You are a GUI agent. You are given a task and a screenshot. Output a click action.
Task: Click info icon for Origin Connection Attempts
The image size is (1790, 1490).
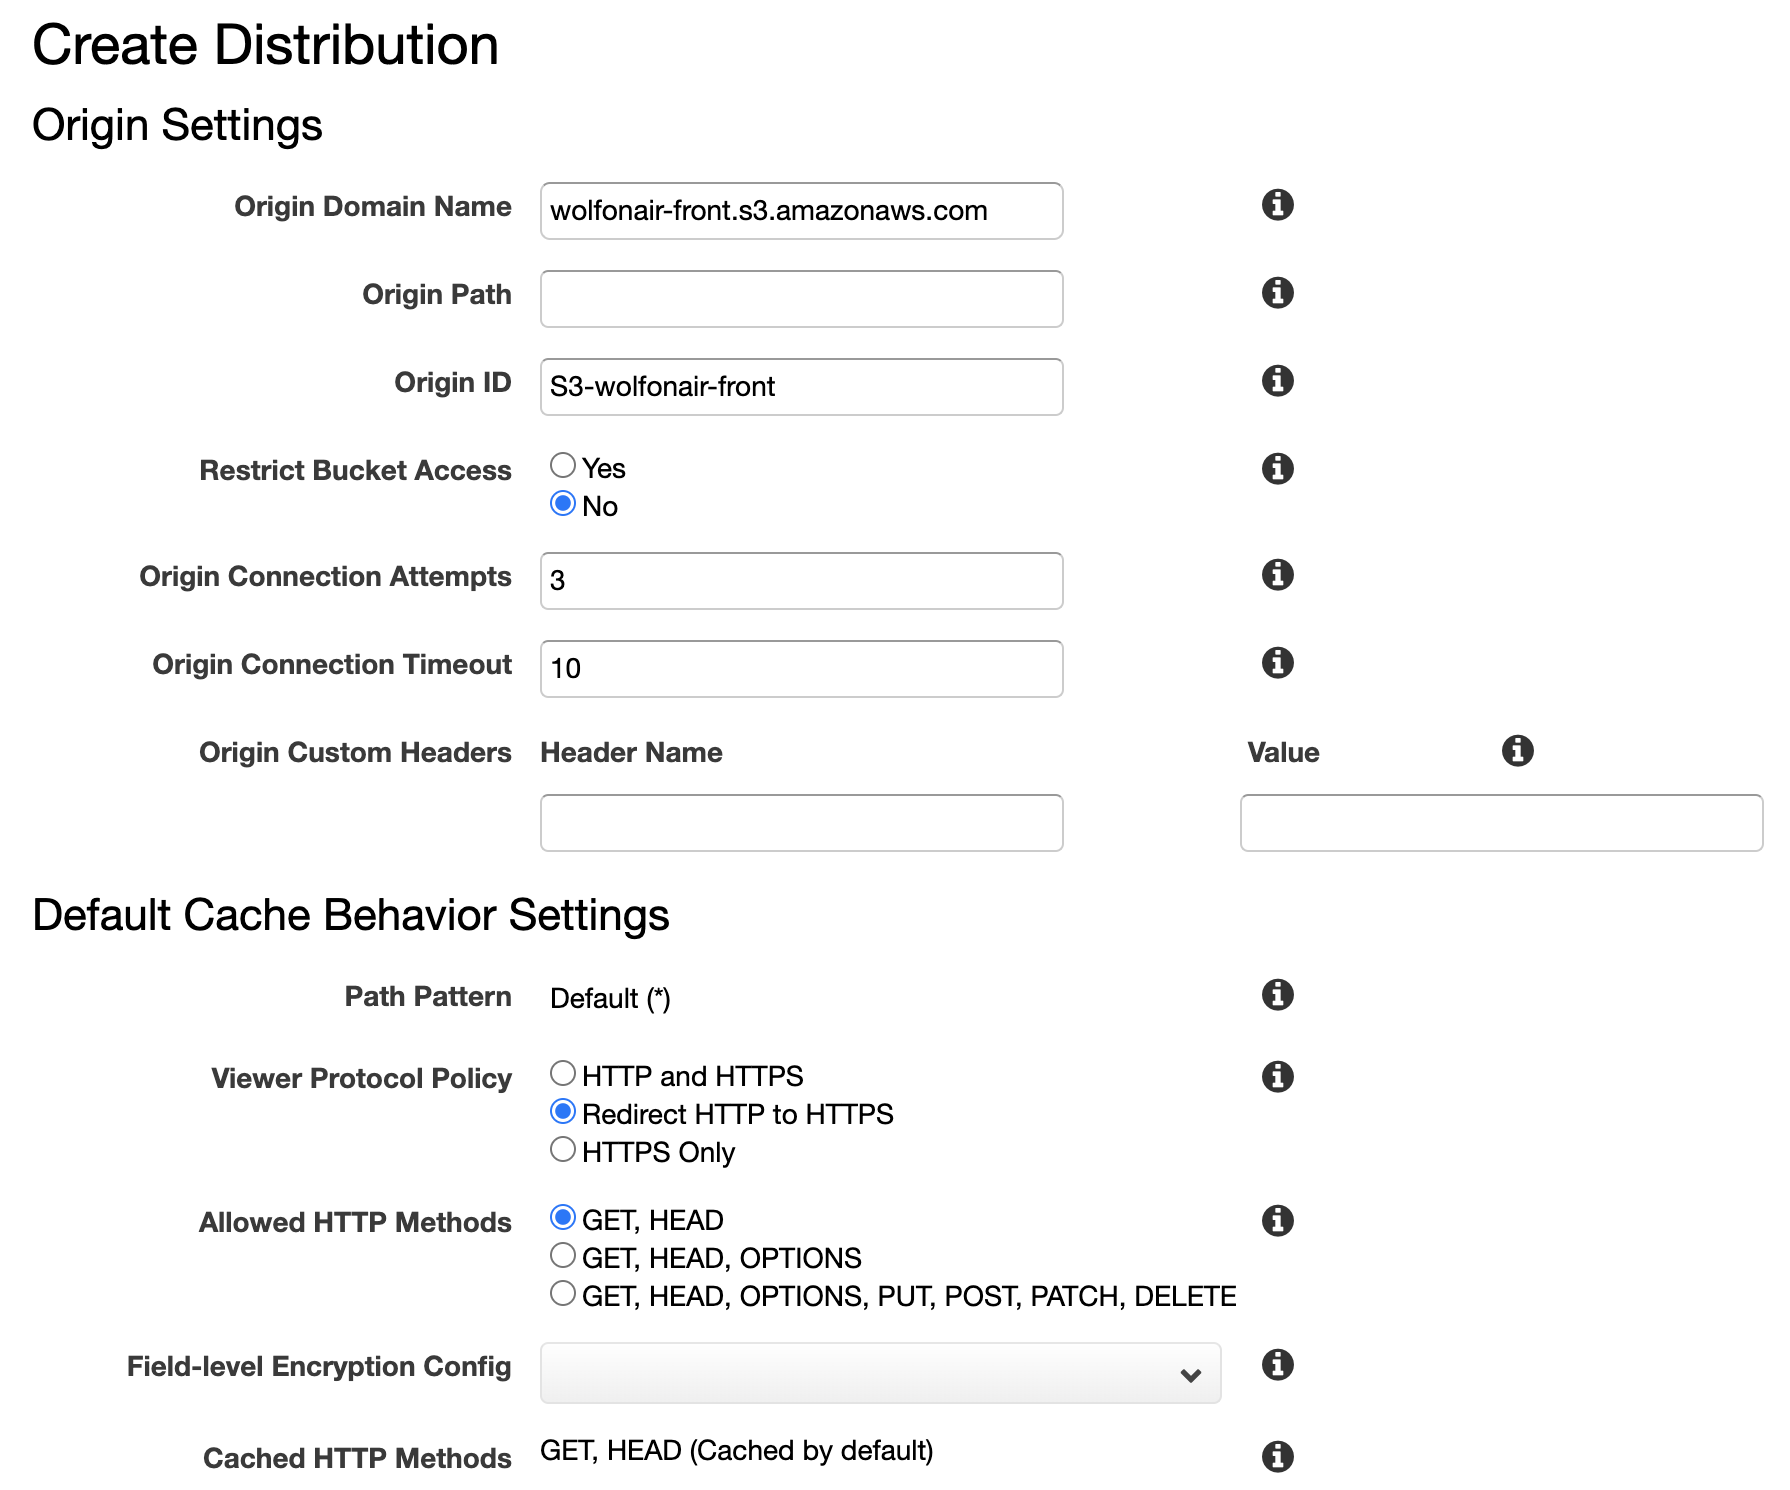pos(1277,575)
